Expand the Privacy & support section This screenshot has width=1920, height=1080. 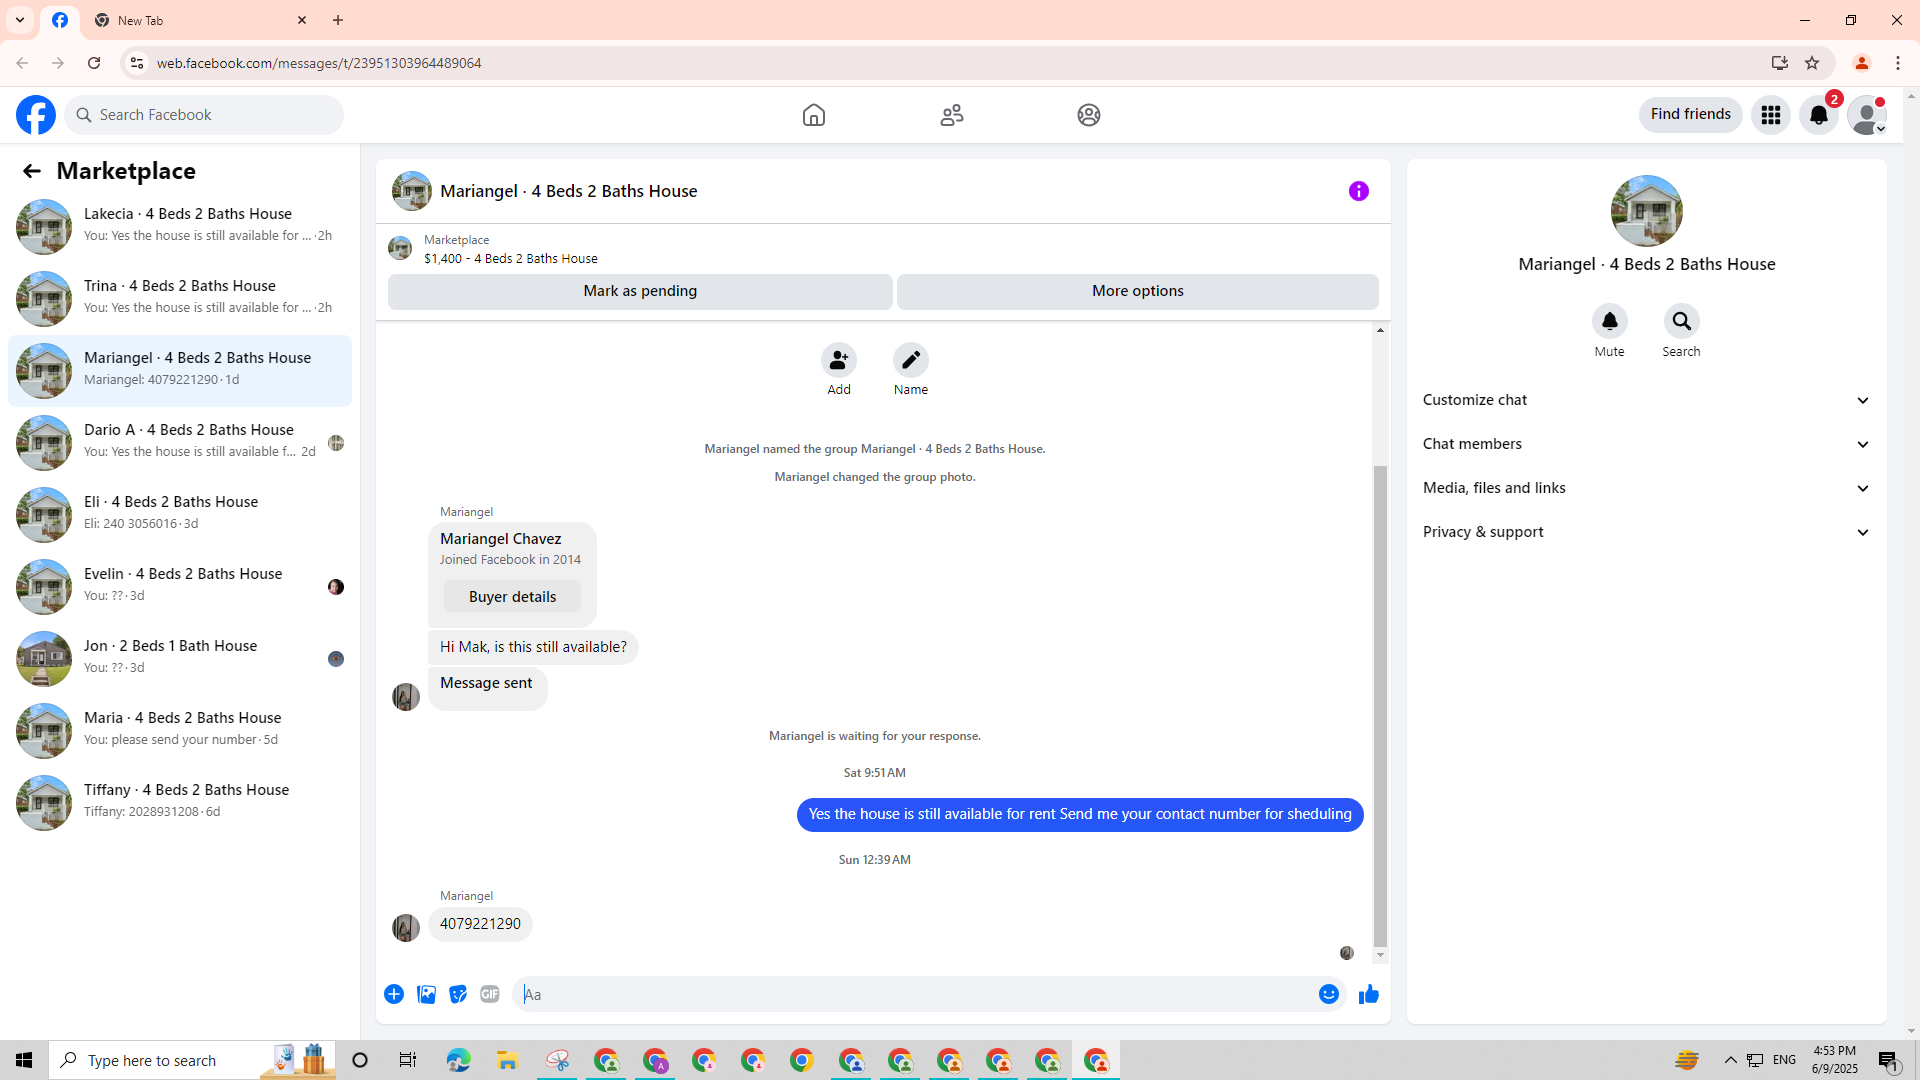tap(1646, 532)
